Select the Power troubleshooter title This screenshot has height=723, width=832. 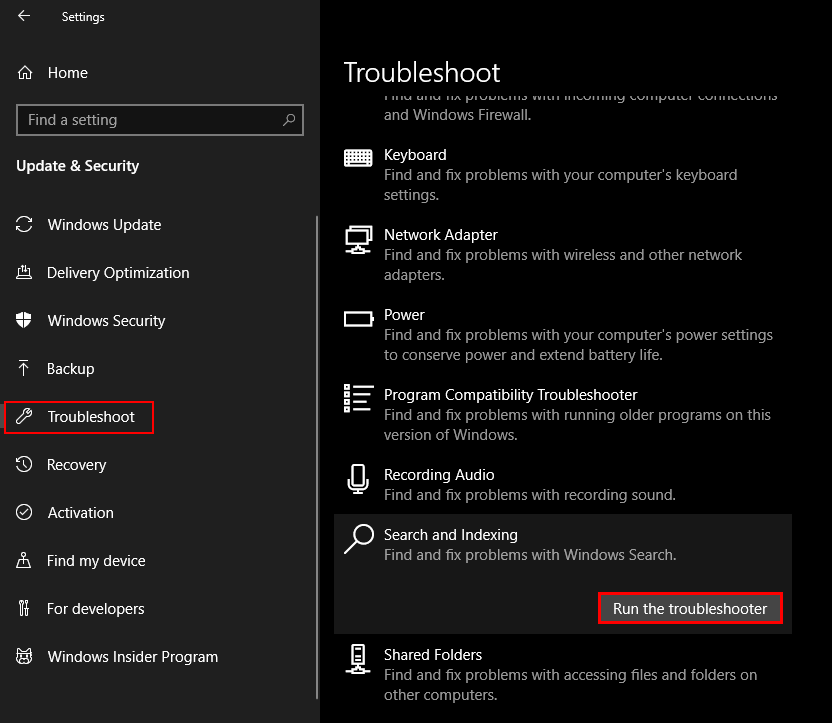(404, 315)
